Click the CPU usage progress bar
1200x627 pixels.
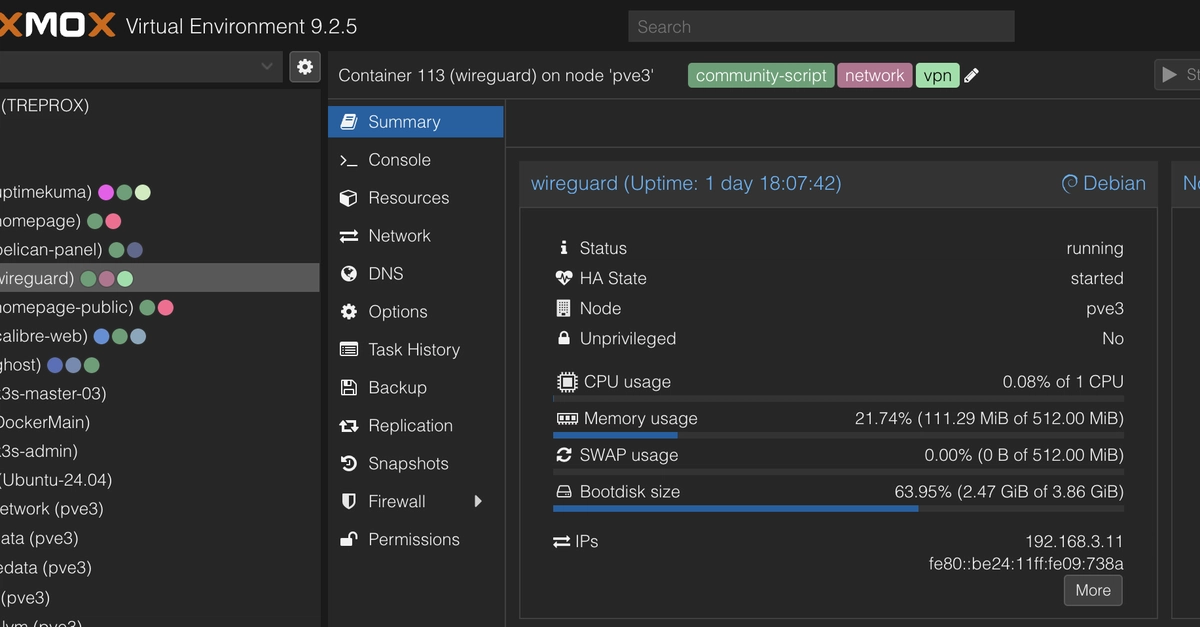[838, 398]
